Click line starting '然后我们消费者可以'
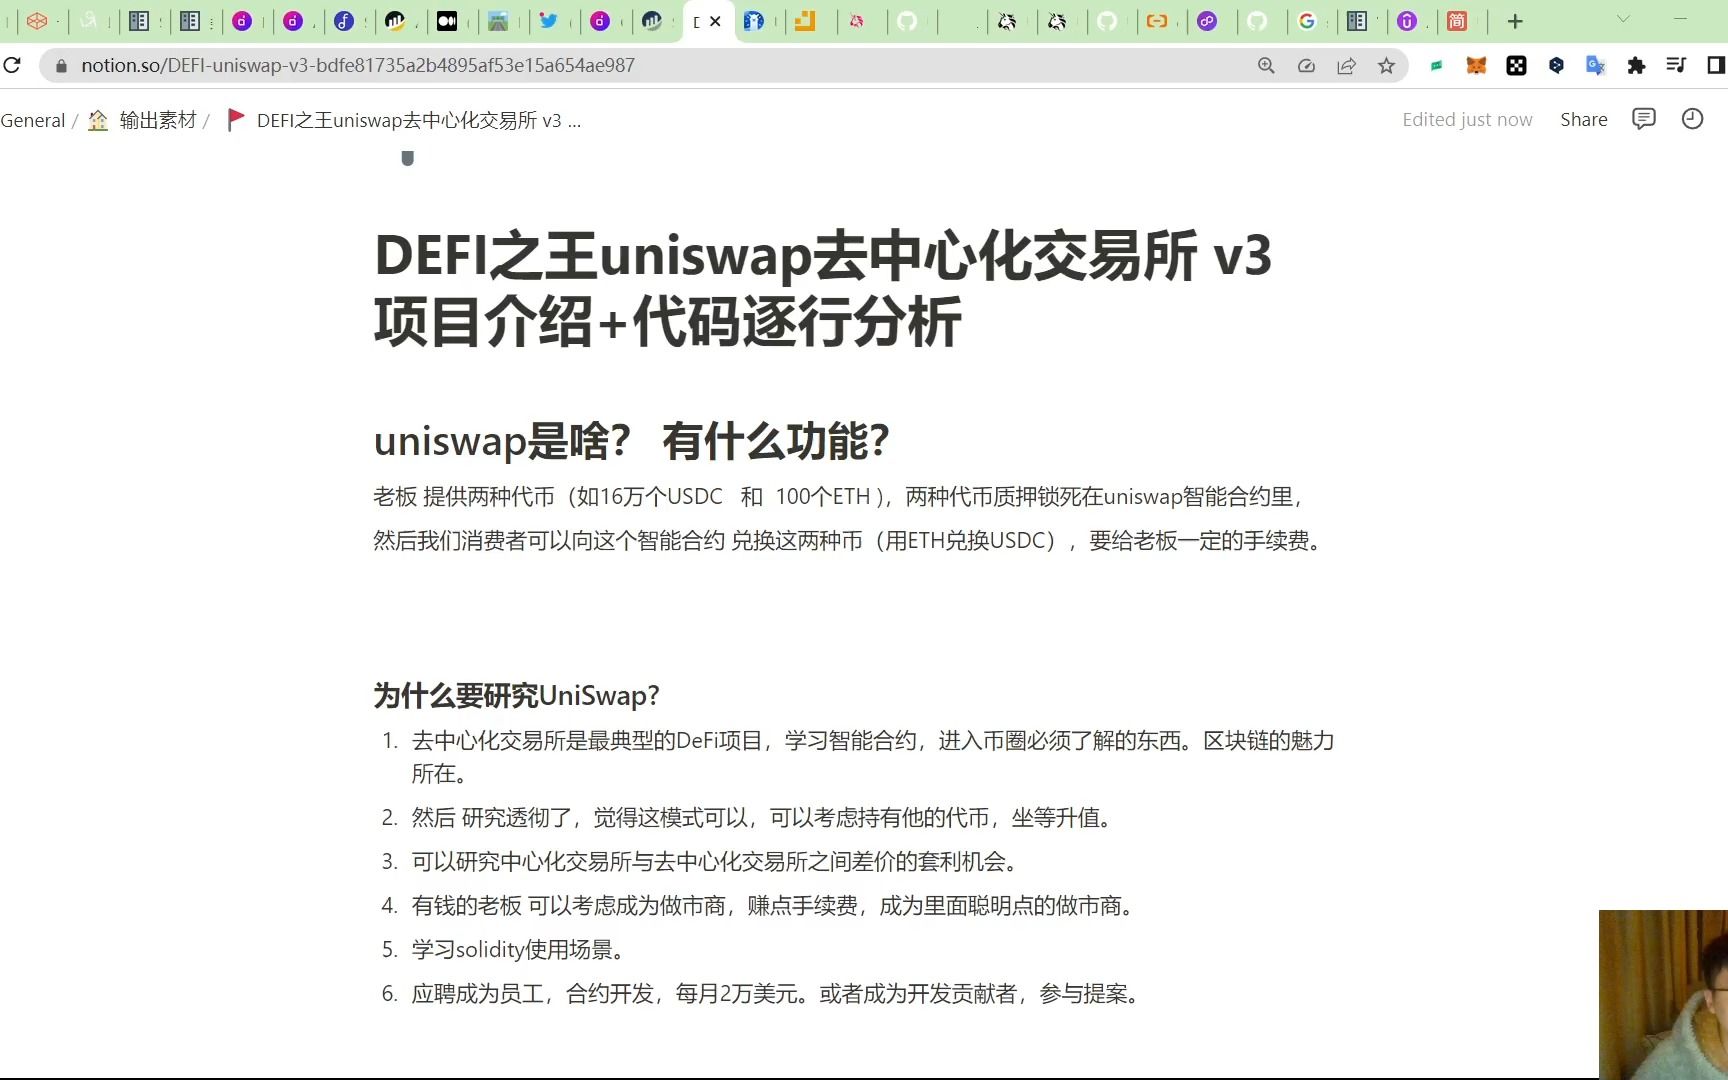The width and height of the screenshot is (1728, 1080). click(849, 541)
